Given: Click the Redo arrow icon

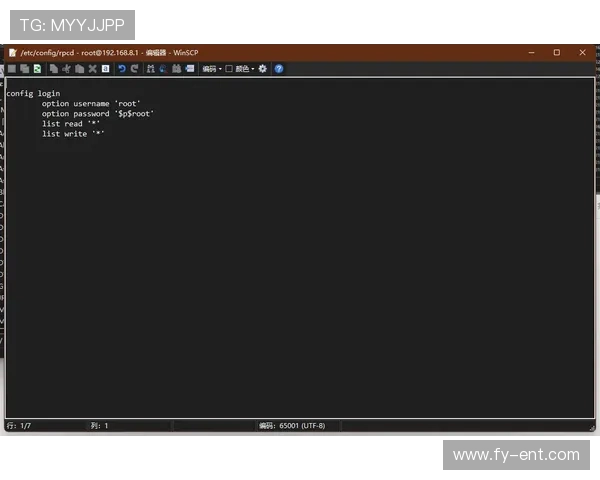Looking at the screenshot, I should click(134, 69).
